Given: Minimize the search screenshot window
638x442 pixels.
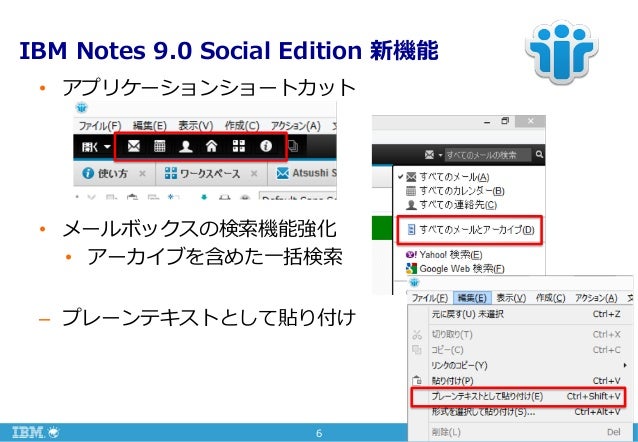Looking at the screenshot, I should [487, 122].
